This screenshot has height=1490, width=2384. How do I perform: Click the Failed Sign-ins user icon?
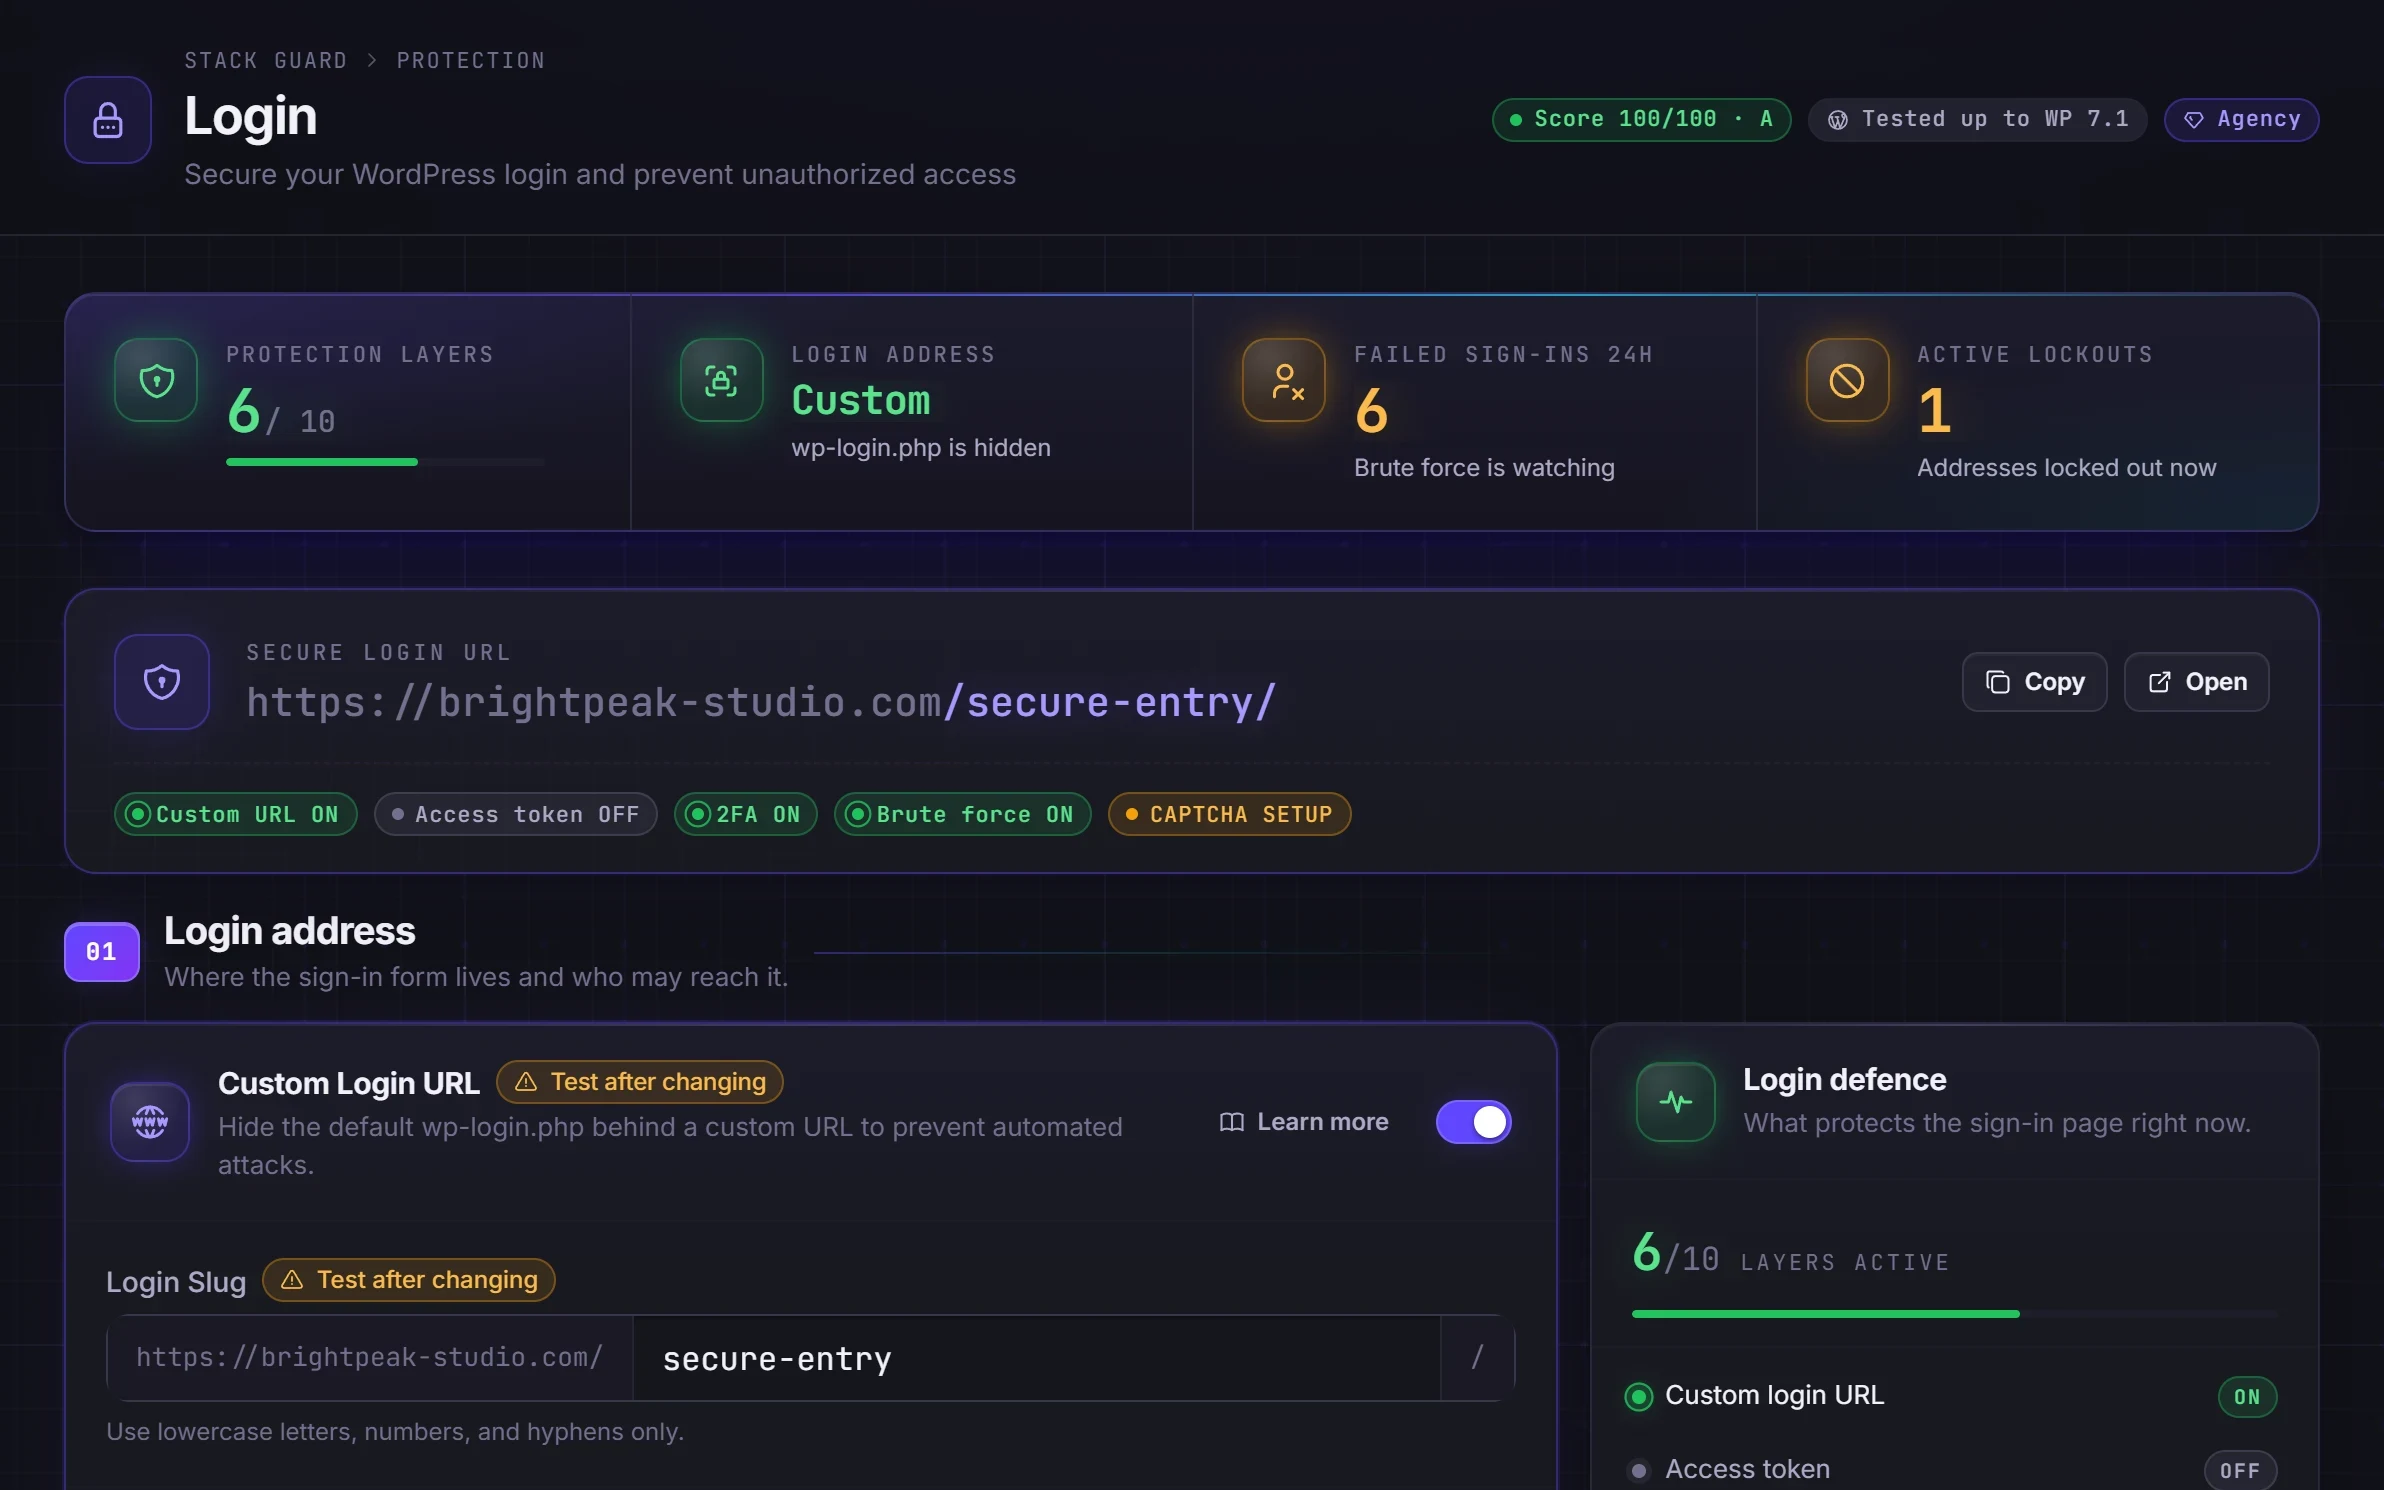click(1284, 380)
